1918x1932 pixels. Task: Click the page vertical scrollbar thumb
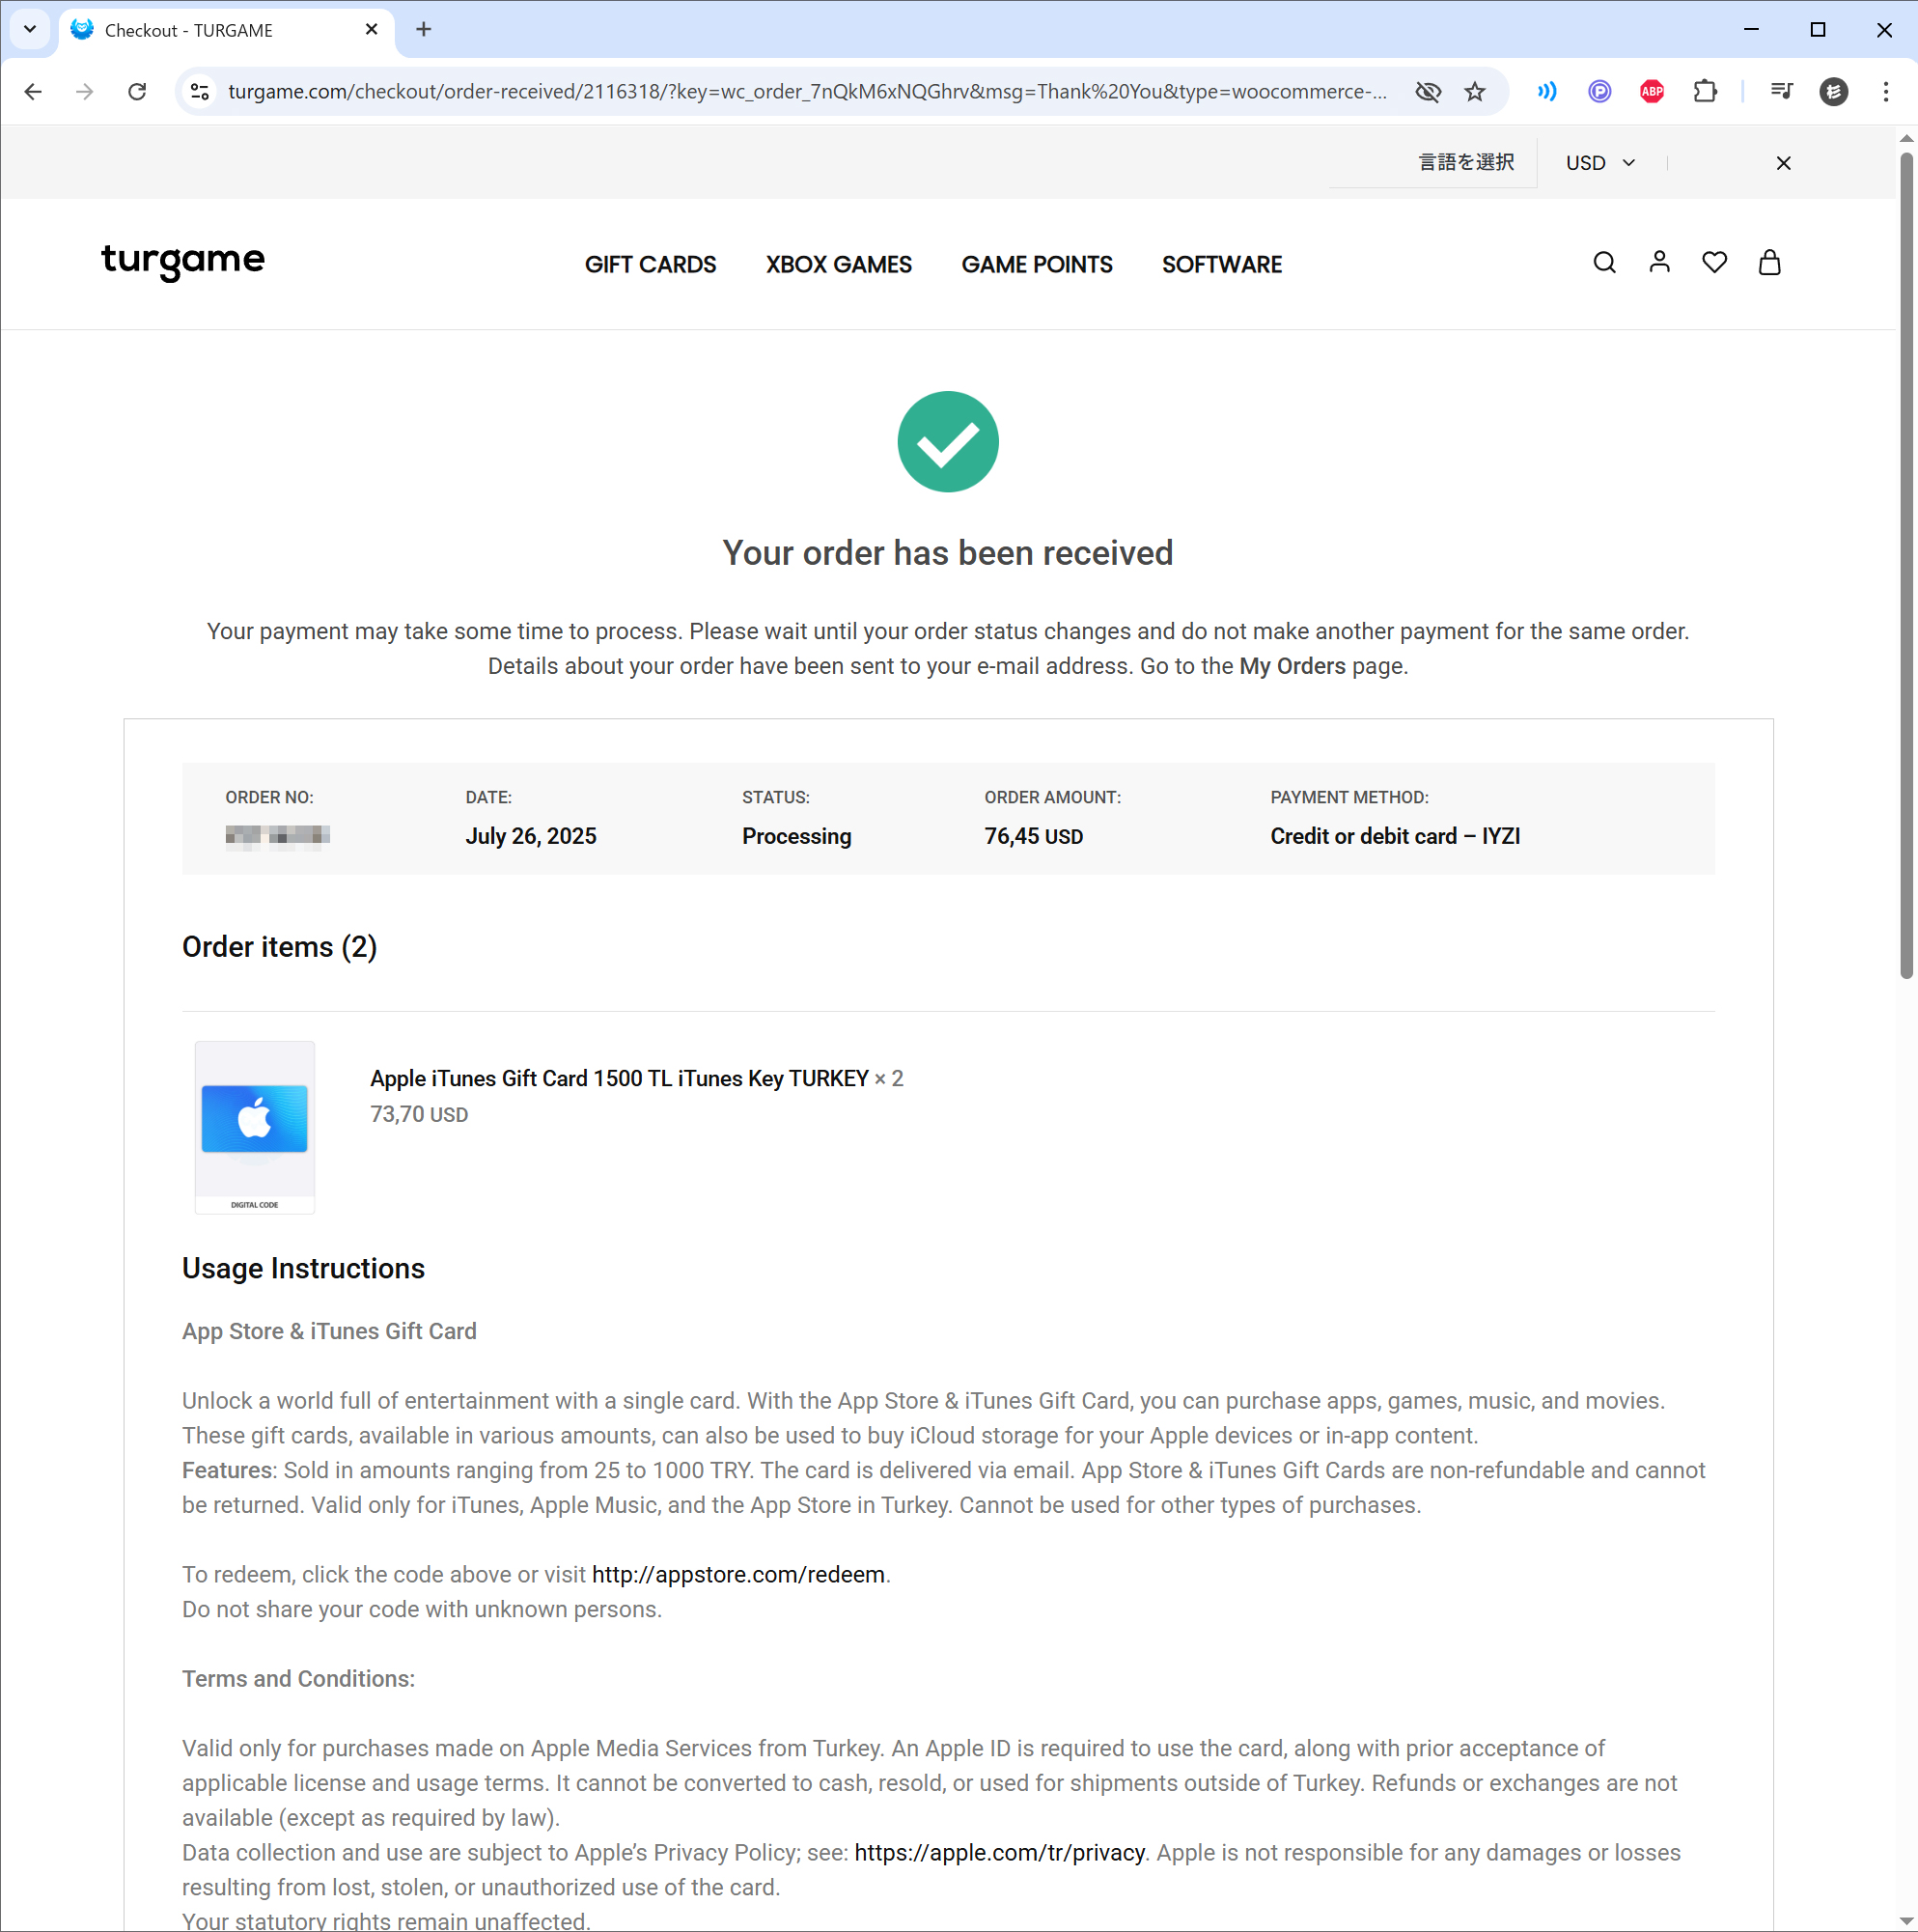1906,565
